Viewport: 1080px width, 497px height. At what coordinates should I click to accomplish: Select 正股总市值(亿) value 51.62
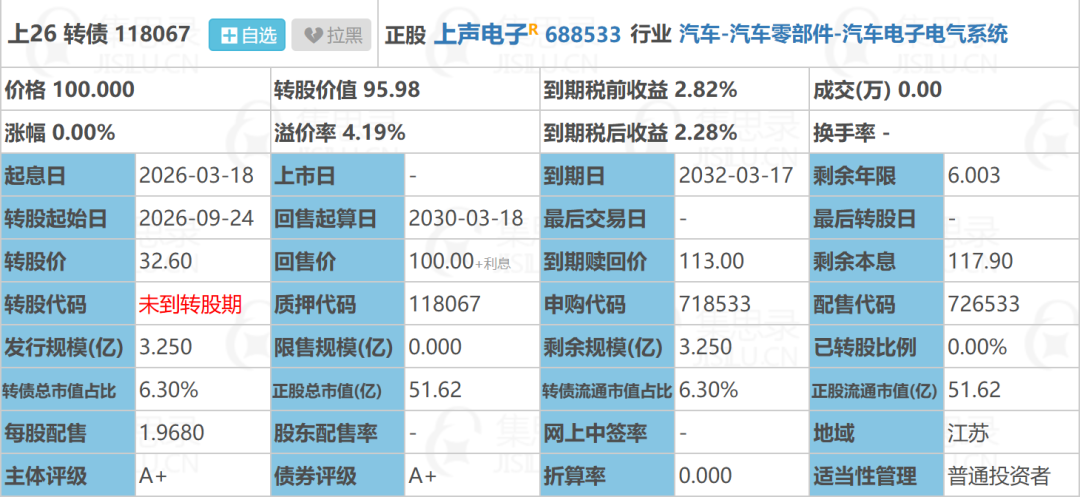point(435,390)
